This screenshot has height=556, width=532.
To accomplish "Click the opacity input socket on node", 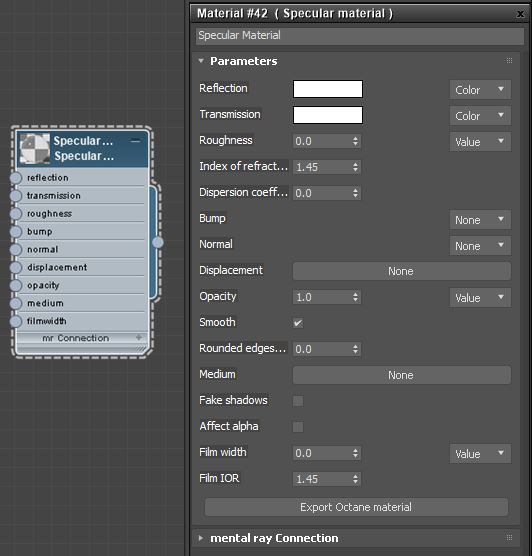I will point(16,285).
